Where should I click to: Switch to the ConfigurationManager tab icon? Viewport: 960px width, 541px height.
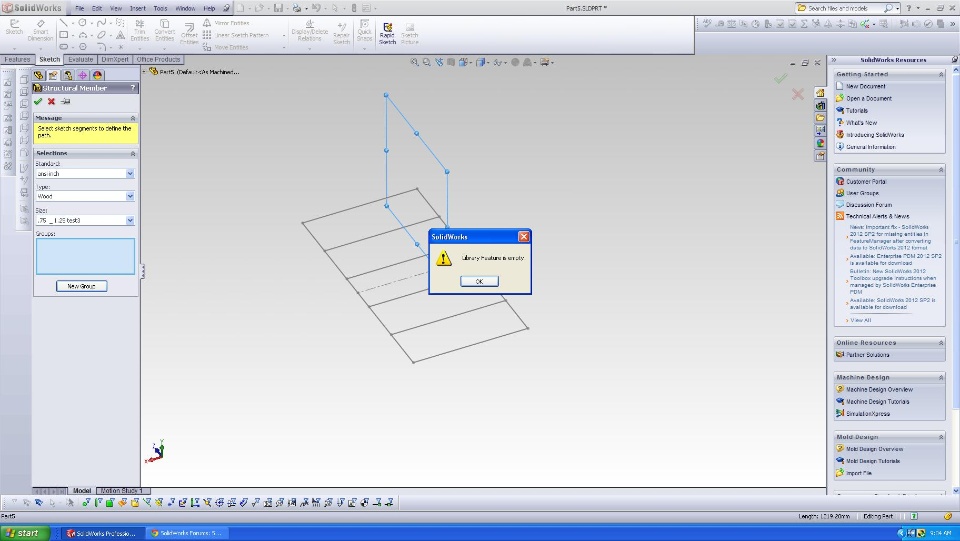pos(68,75)
